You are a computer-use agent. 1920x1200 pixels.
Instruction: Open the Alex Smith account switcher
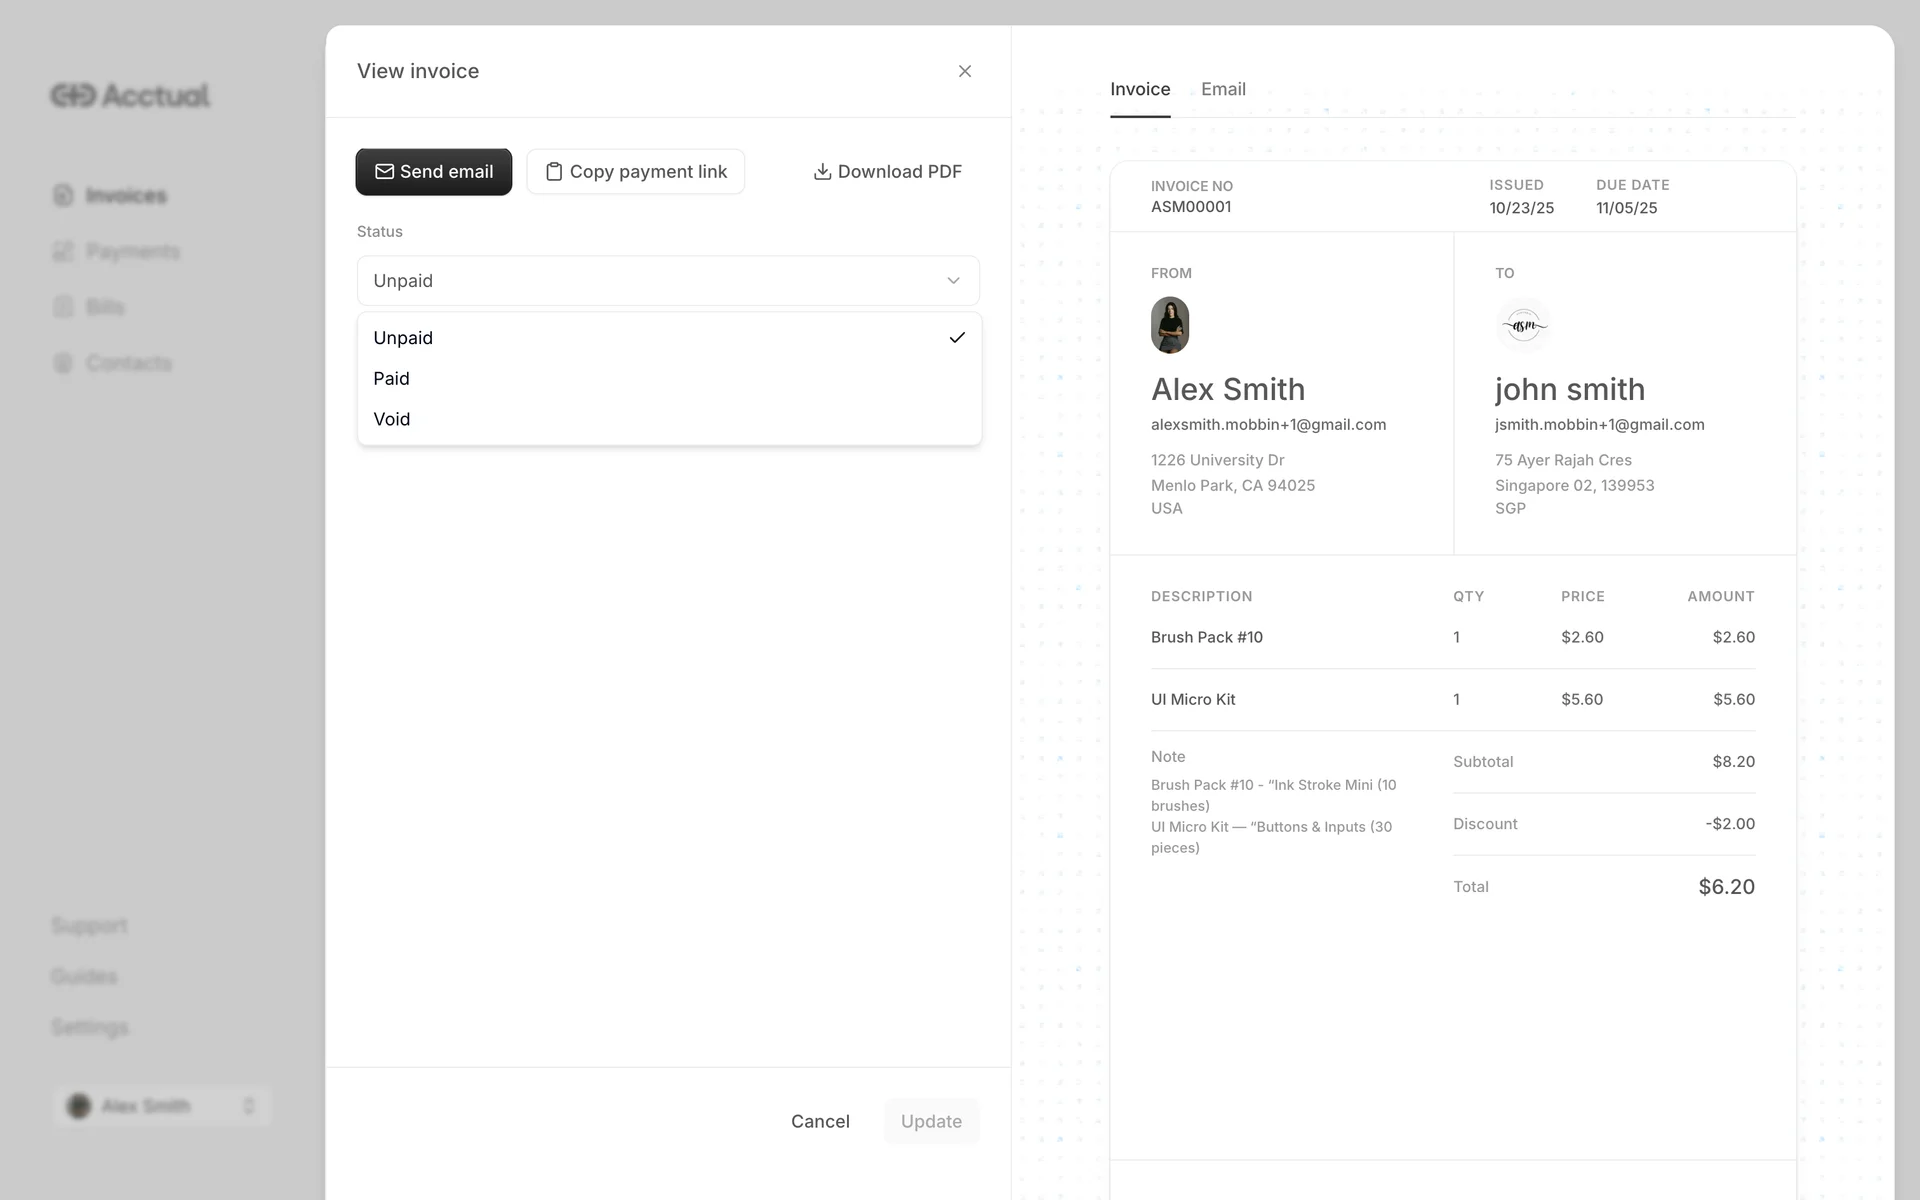162,1106
